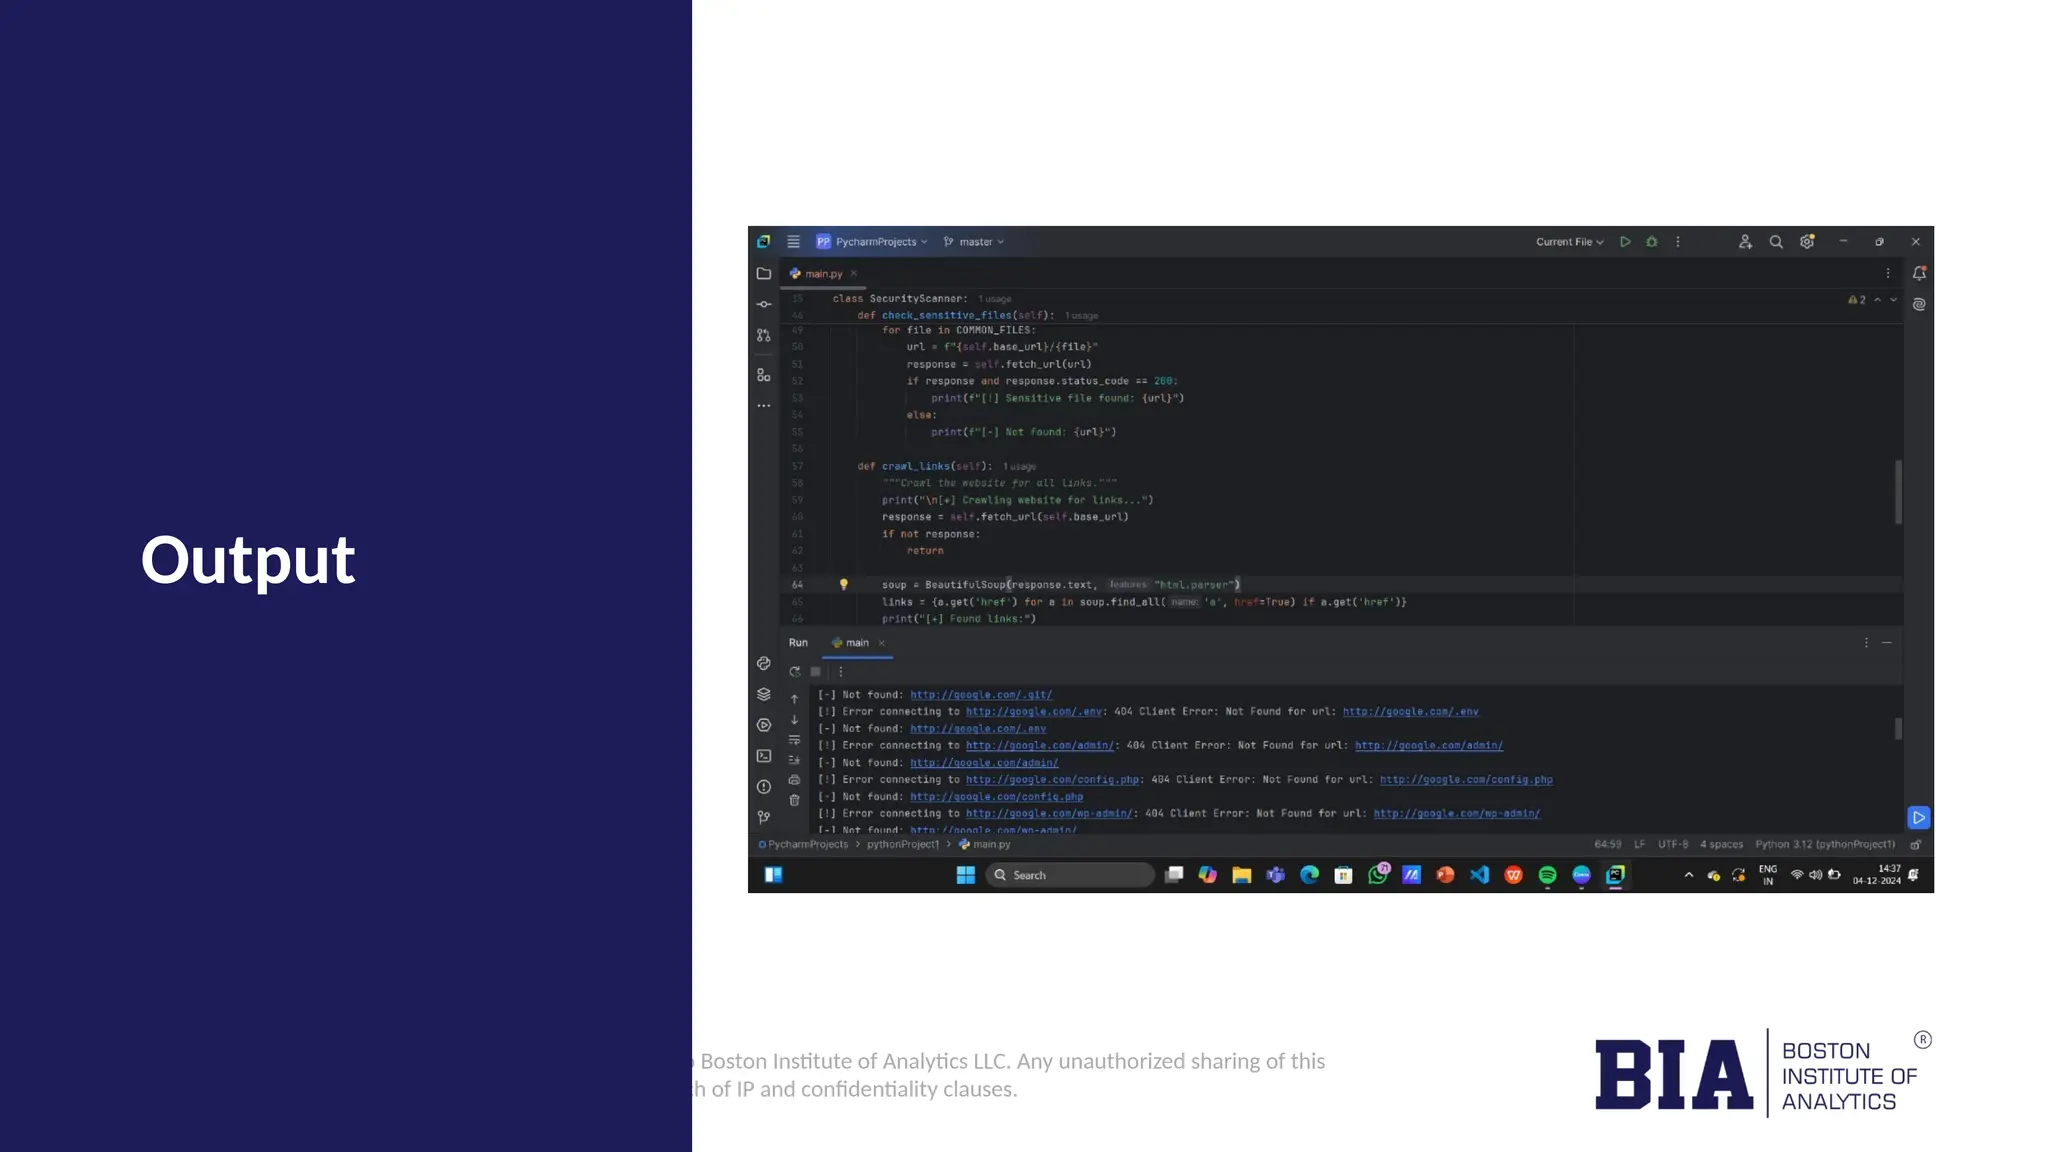The width and height of the screenshot is (2048, 1152).
Task: Open the Project folder tool window
Action: click(764, 273)
